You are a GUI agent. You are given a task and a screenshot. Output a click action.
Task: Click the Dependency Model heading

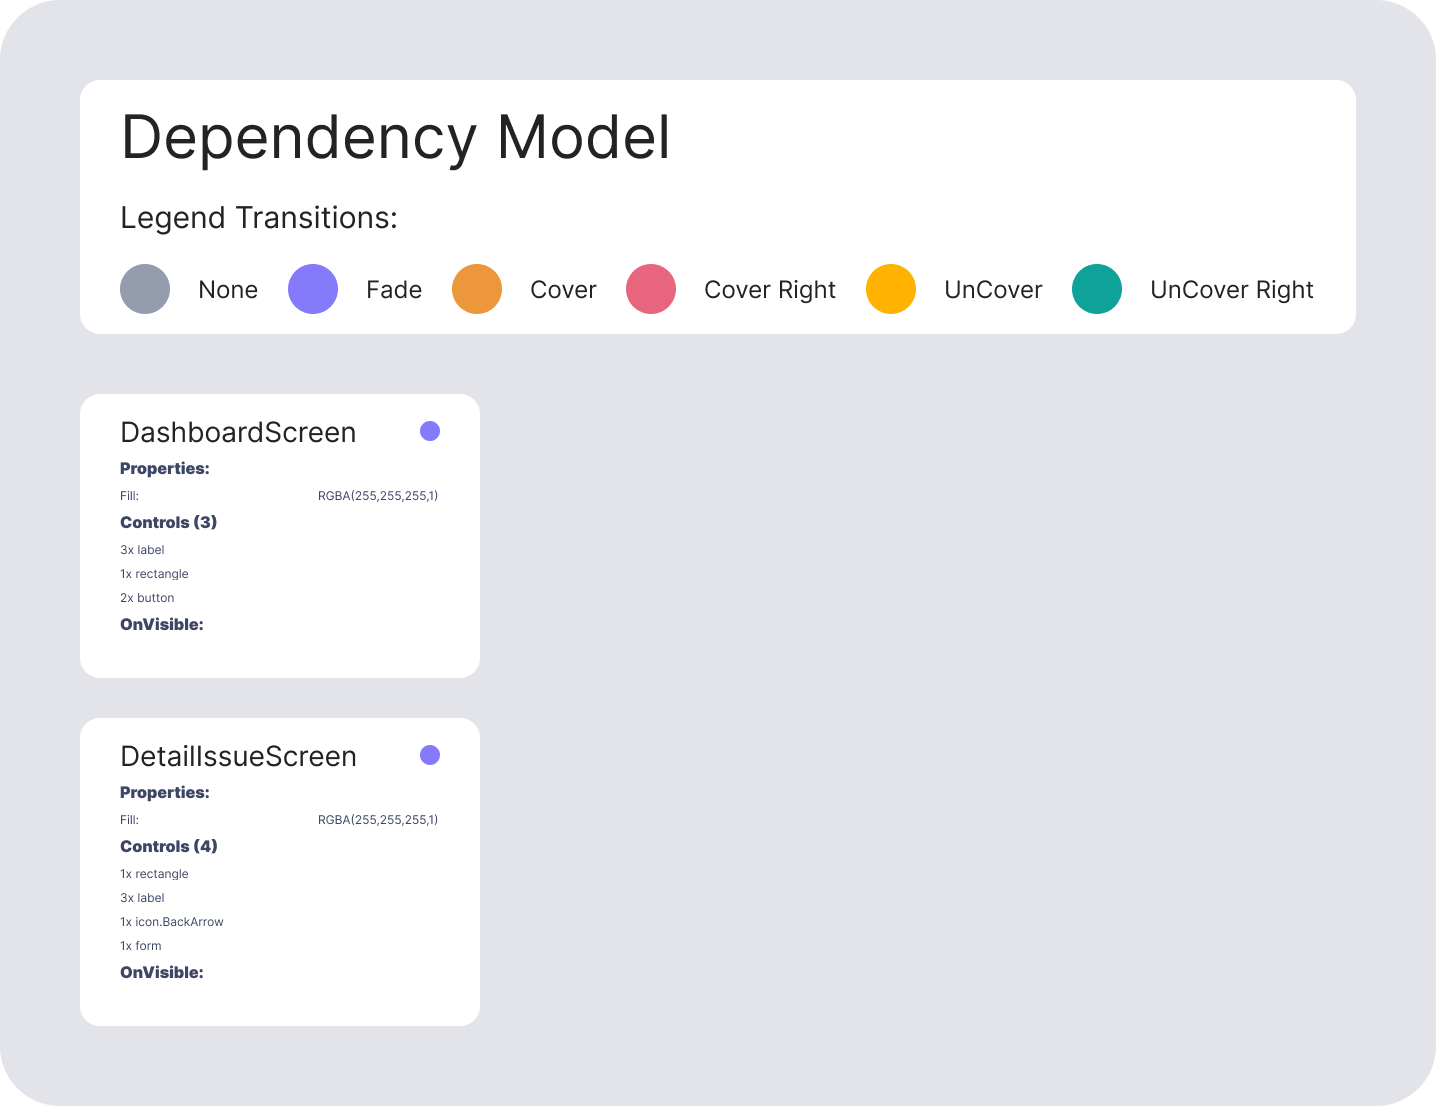pyautogui.click(x=395, y=137)
